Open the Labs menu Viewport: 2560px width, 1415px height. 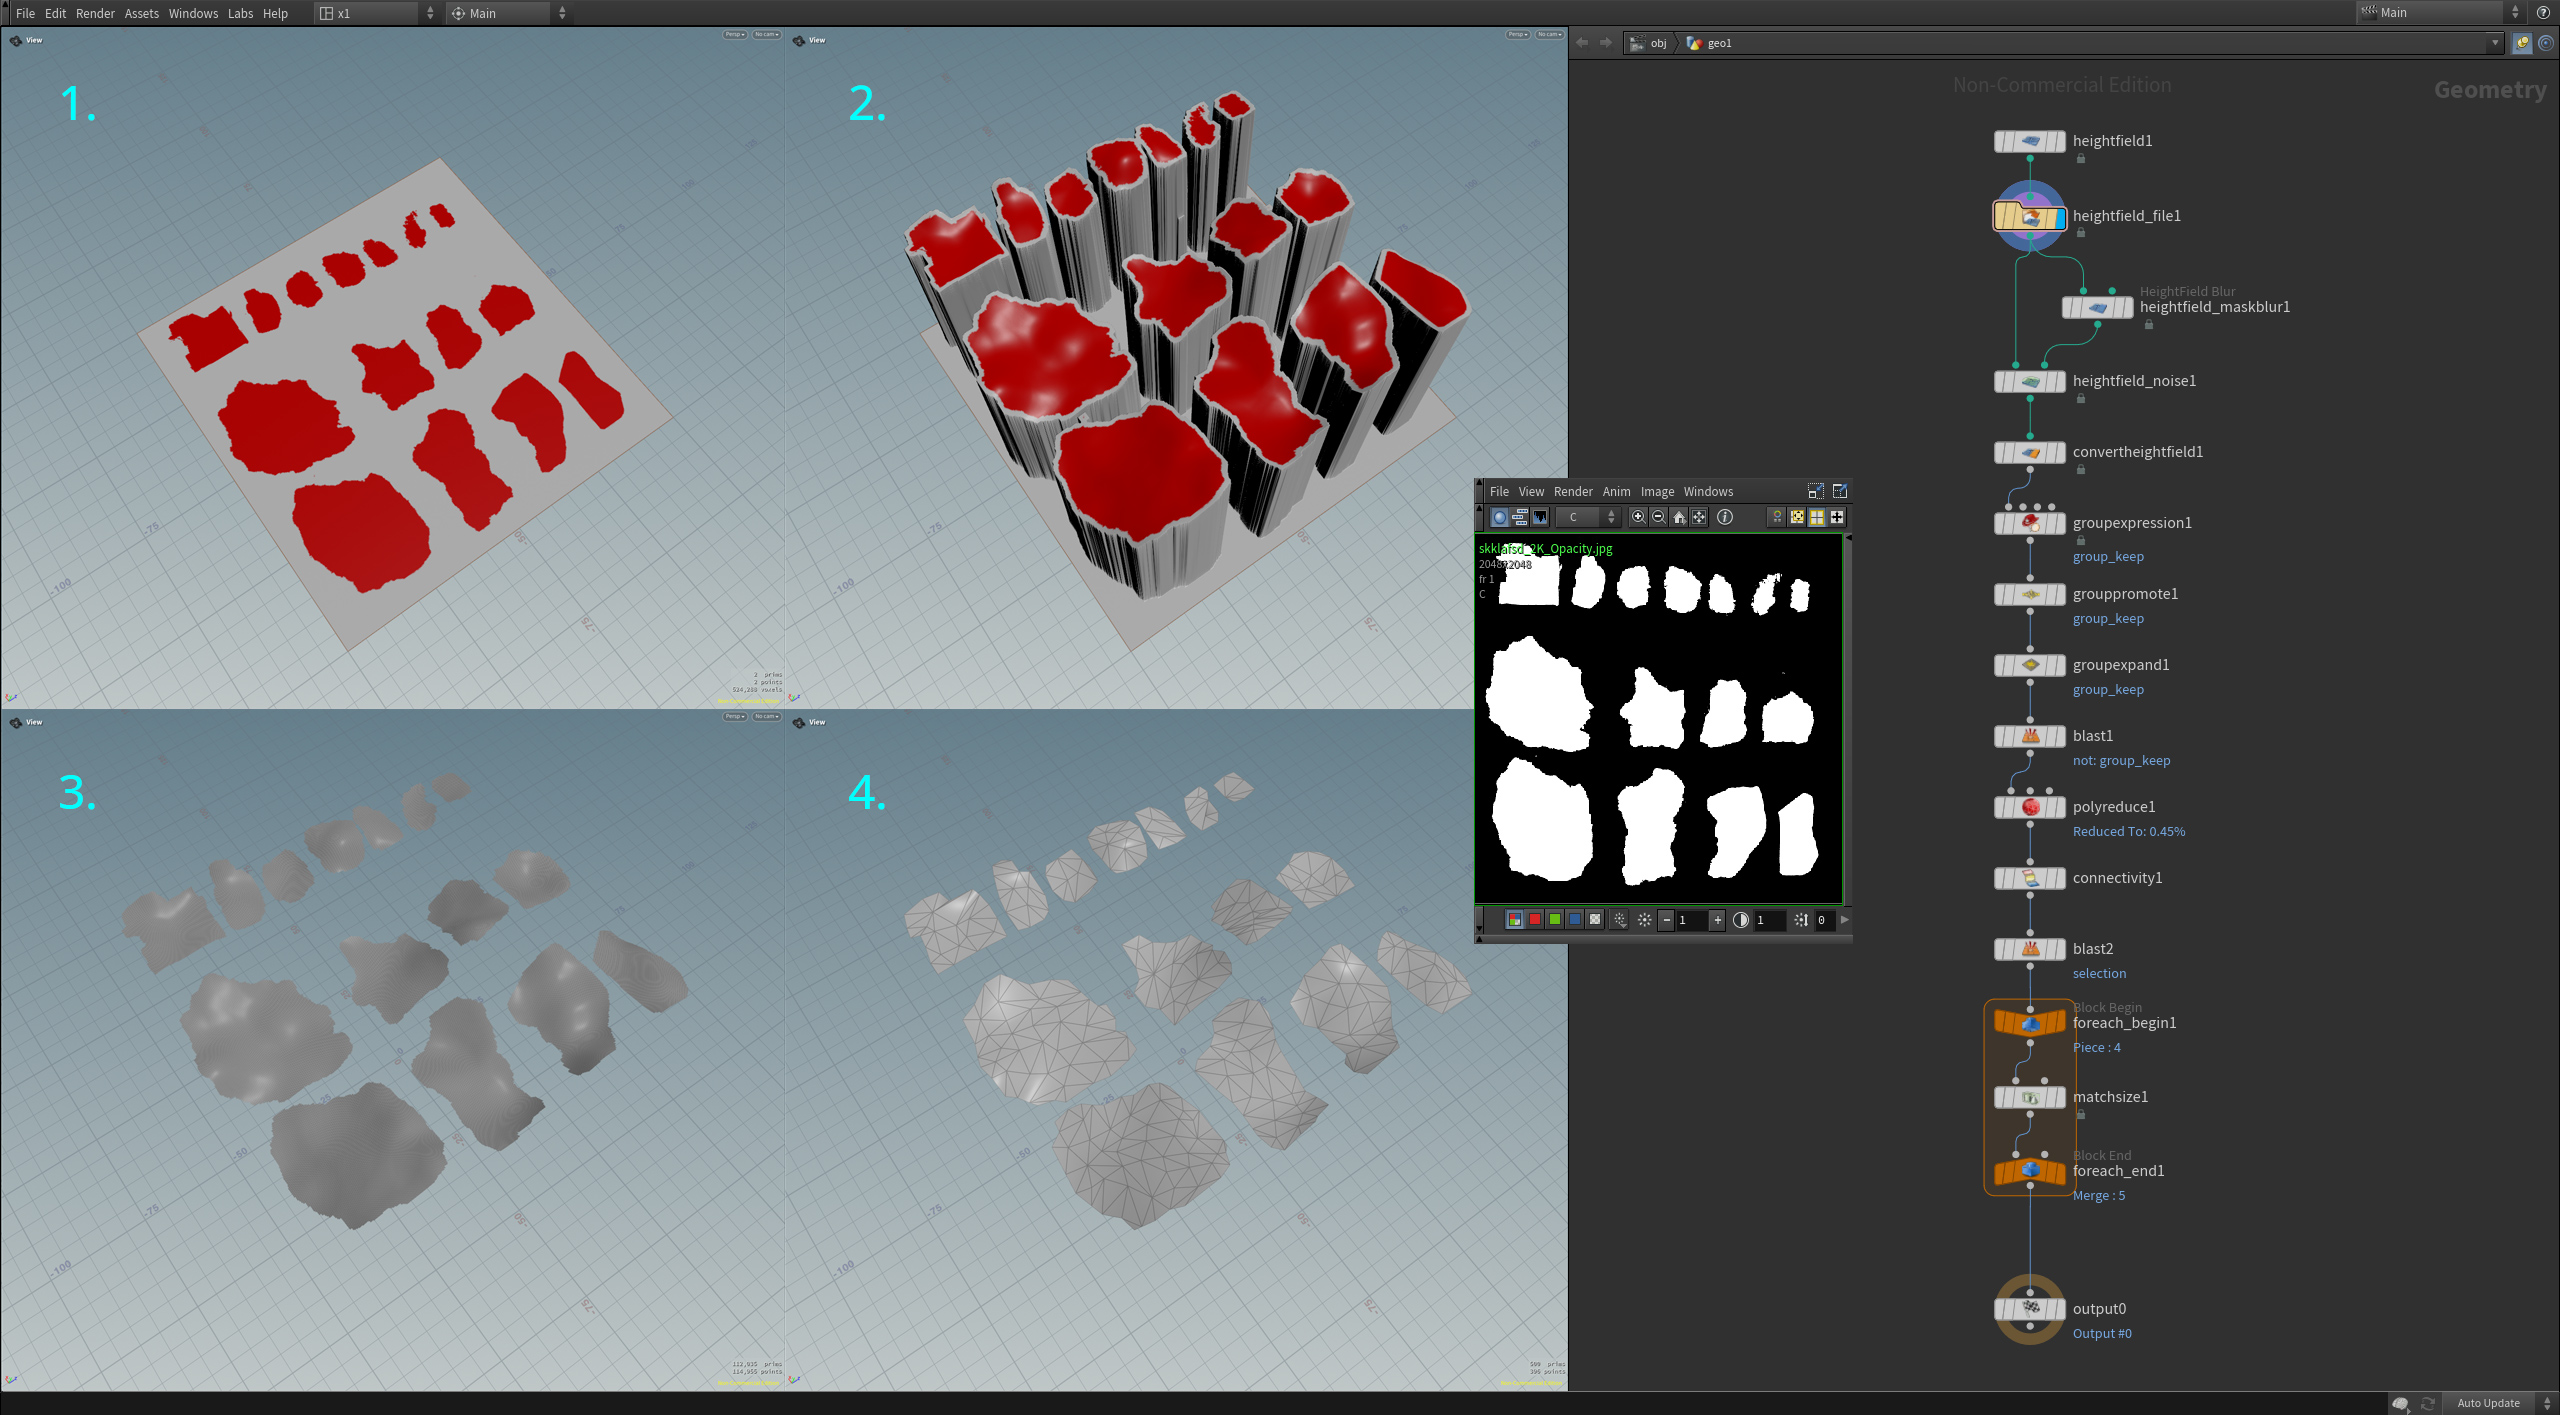[x=240, y=13]
